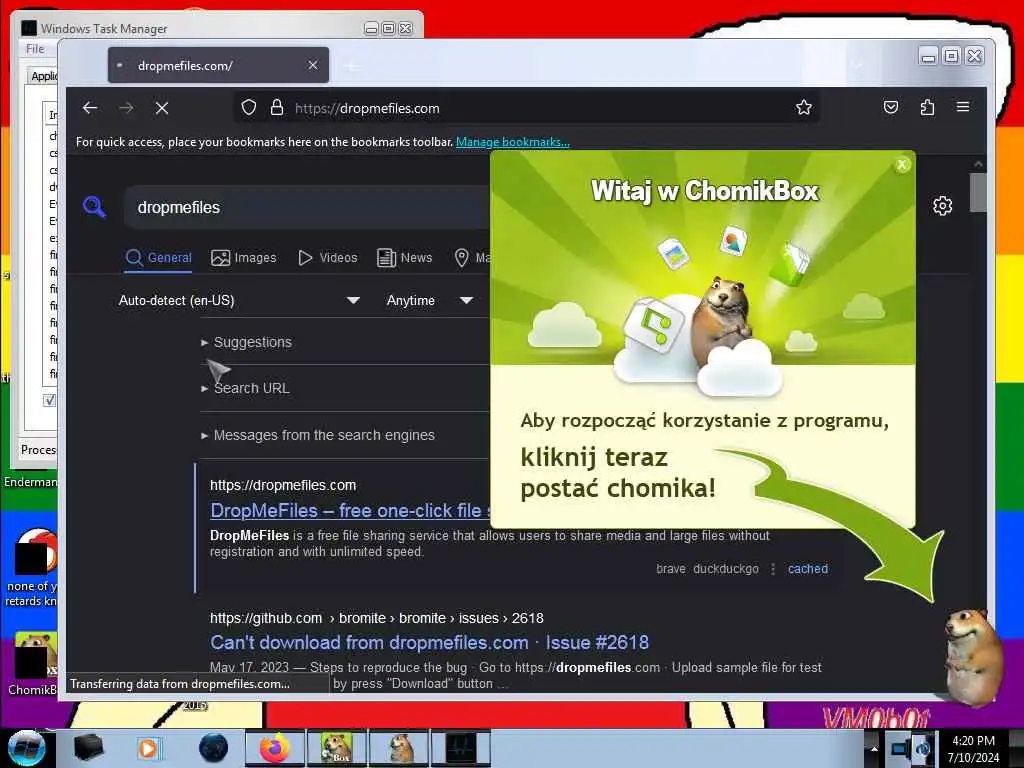Viewport: 1024px width, 768px height.
Task: Stop loading the page with the X button
Action: click(x=162, y=108)
